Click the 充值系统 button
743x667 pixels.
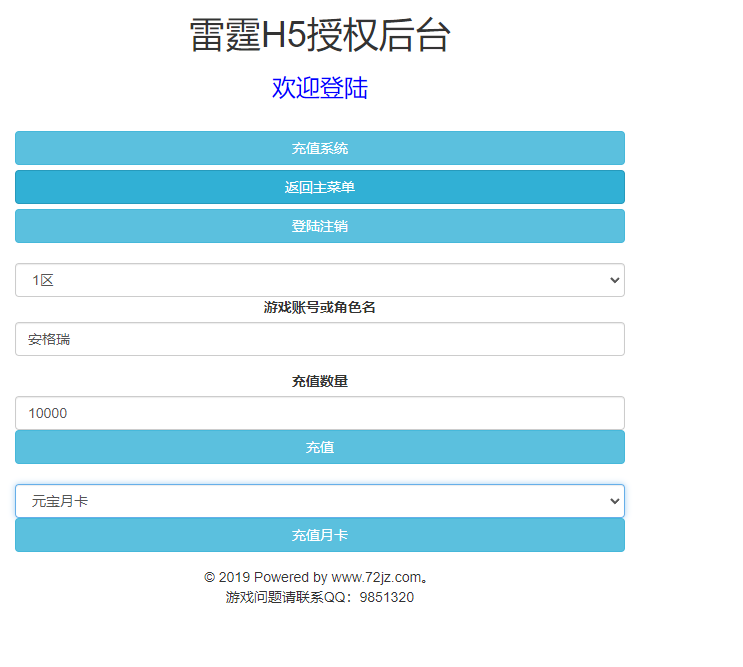pos(320,148)
